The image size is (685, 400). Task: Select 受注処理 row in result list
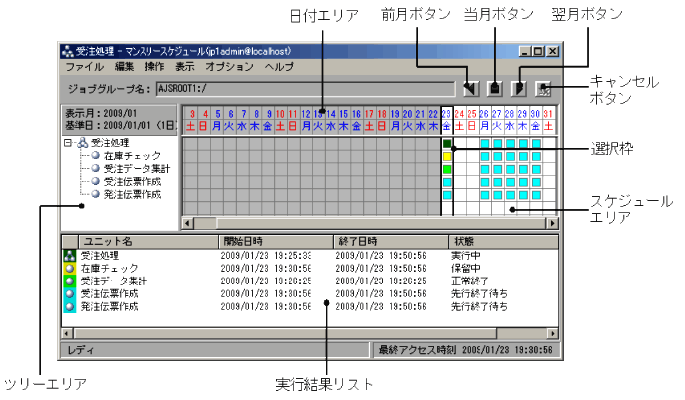click(310, 255)
